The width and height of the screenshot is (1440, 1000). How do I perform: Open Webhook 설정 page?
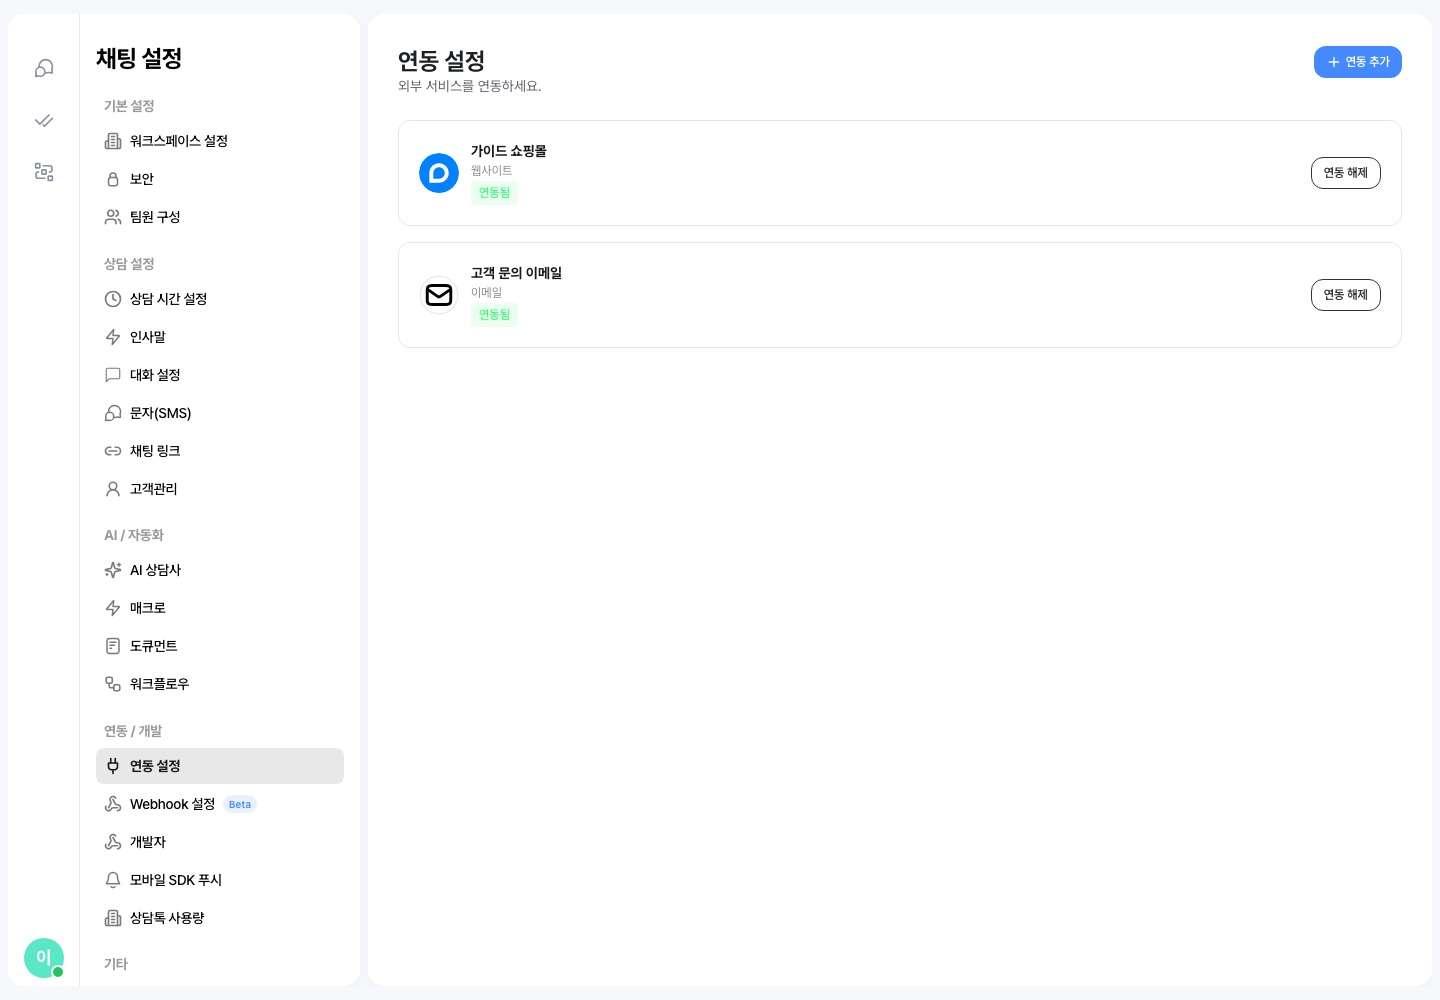pos(220,804)
